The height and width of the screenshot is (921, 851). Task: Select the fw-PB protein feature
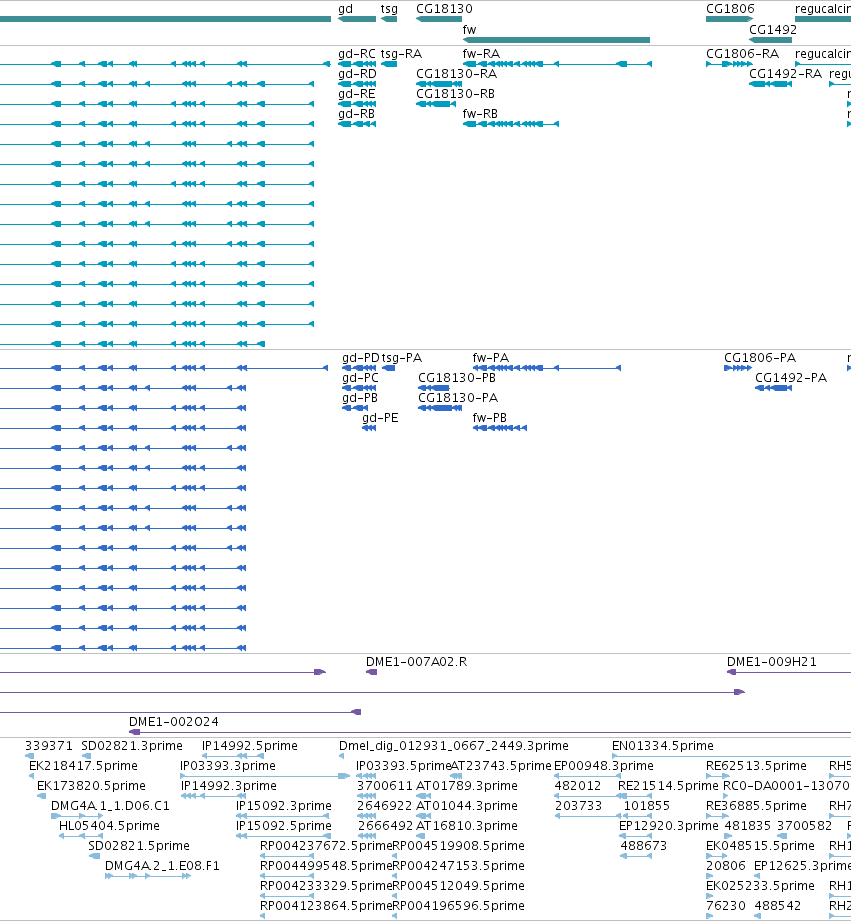point(500,428)
